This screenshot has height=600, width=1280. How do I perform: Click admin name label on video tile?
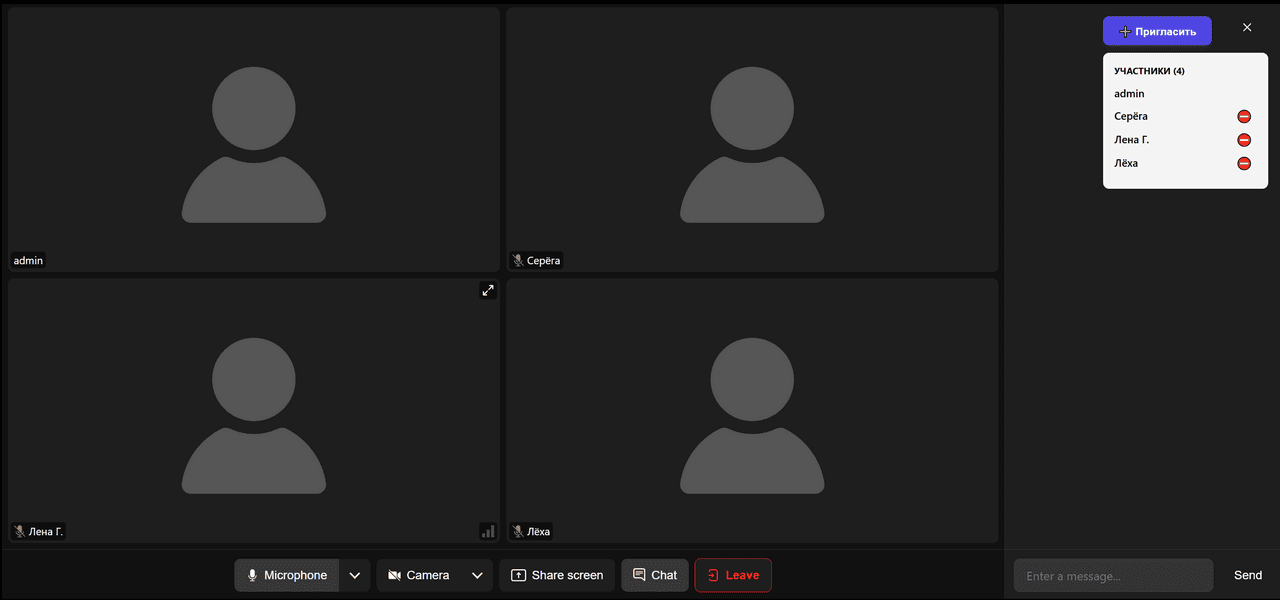[x=28, y=261]
